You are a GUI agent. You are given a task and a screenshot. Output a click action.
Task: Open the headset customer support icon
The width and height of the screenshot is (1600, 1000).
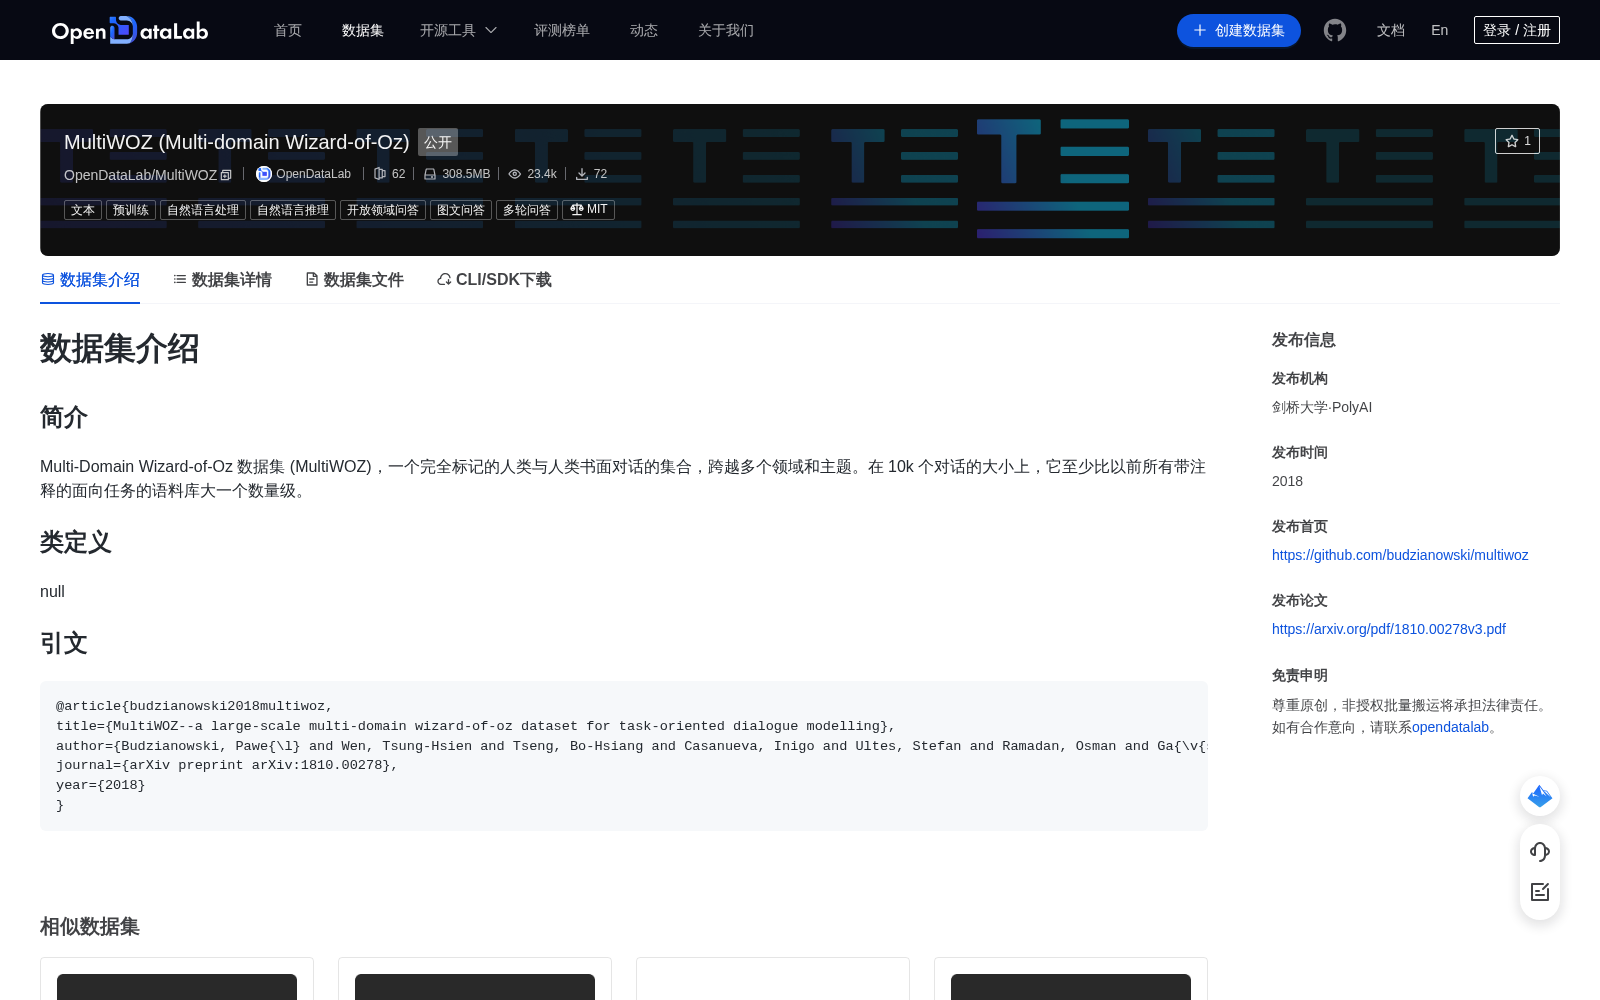tap(1540, 852)
